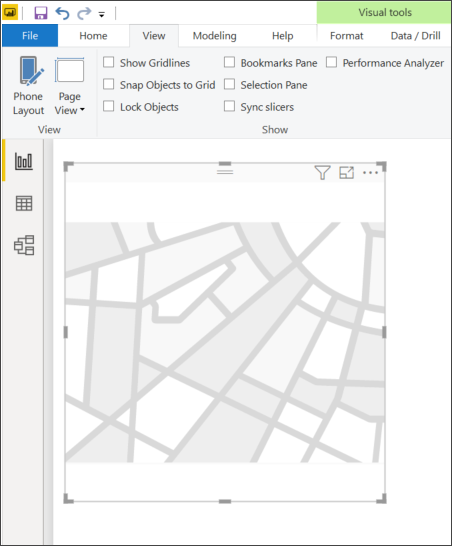The image size is (452, 546).
Task: Toggle the Lock Objects checkbox
Action: click(x=109, y=106)
